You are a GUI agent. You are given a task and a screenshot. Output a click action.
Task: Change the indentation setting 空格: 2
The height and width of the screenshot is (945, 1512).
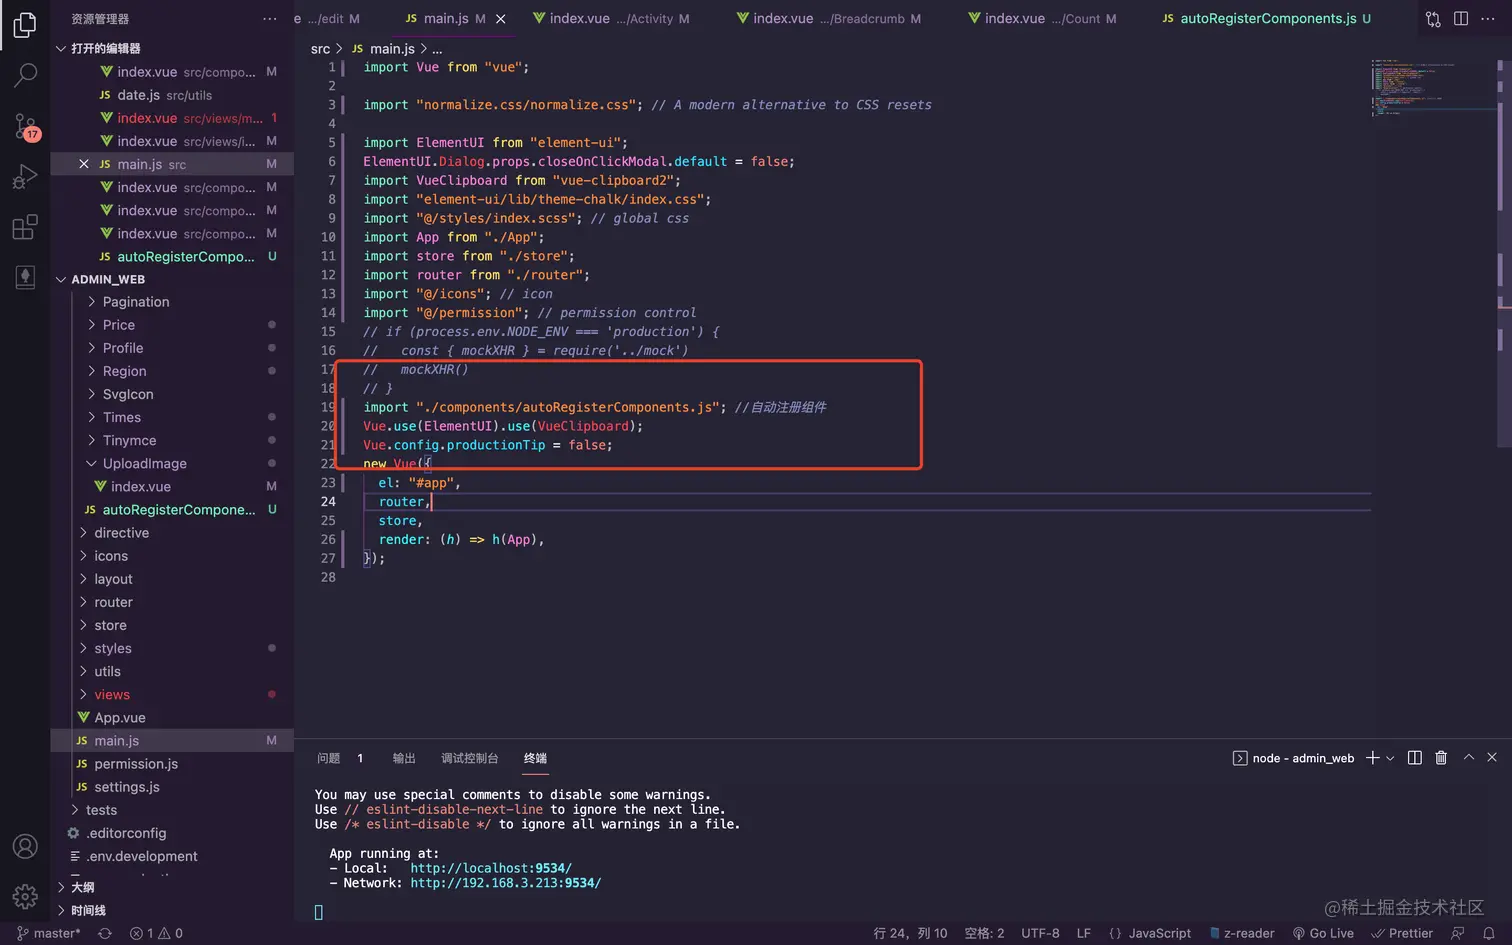(984, 933)
